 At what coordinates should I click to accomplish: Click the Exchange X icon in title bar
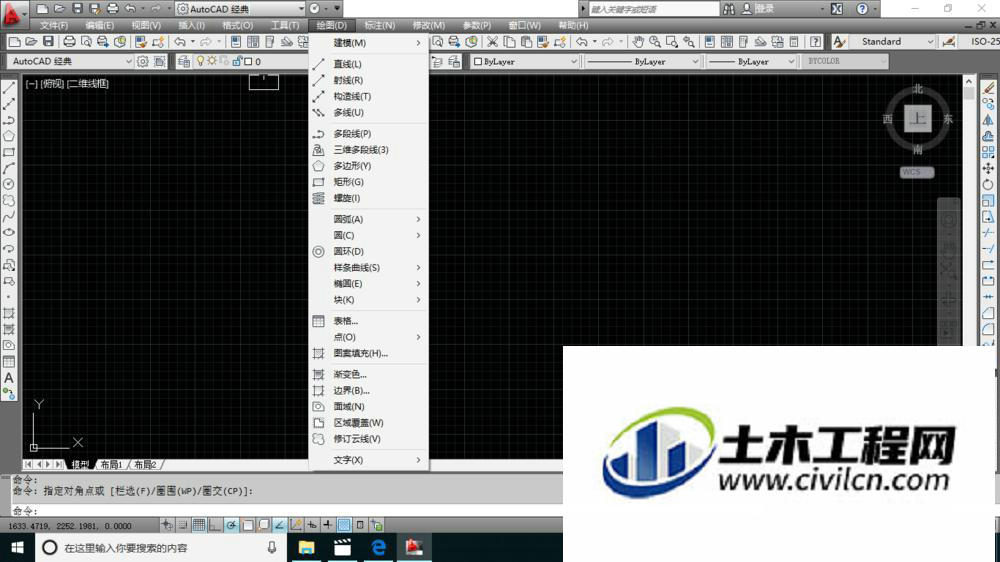(837, 9)
